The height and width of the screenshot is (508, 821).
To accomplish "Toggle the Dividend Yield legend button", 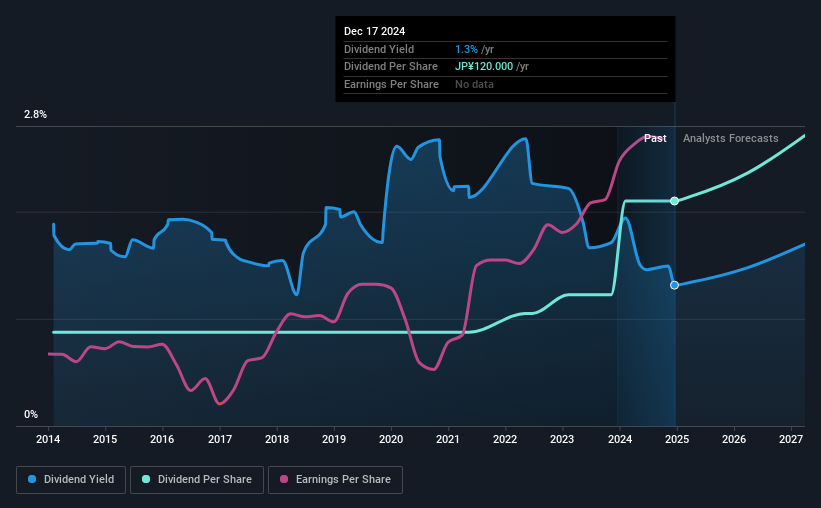I will click(x=71, y=480).
